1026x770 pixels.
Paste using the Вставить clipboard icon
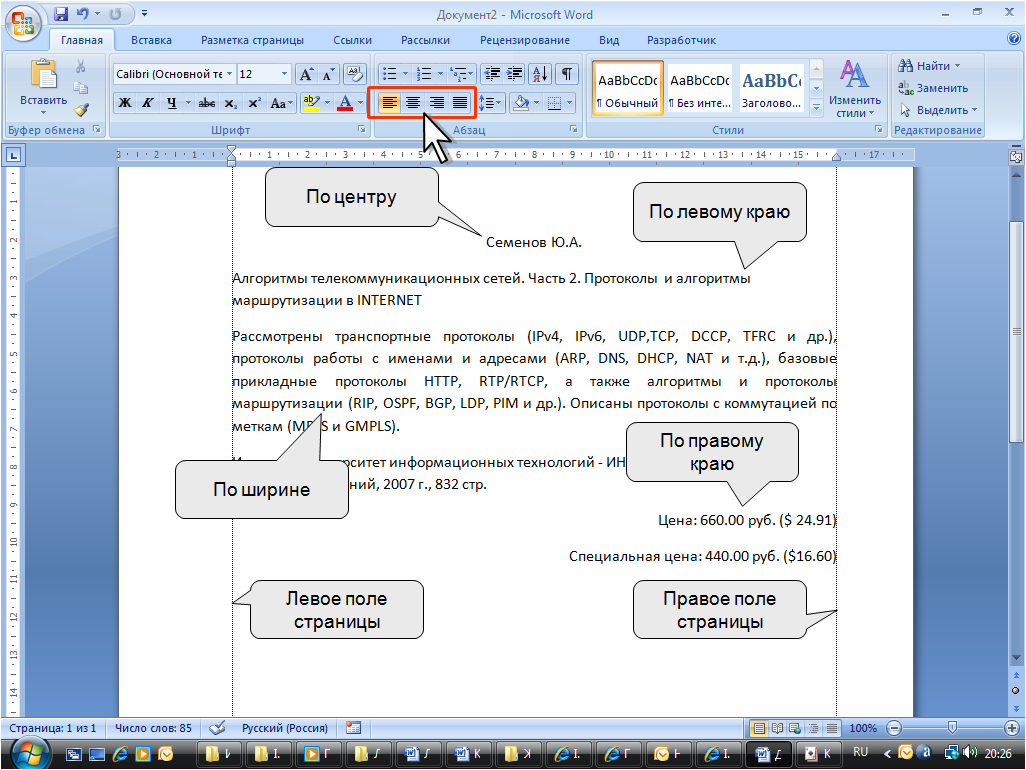coord(44,74)
